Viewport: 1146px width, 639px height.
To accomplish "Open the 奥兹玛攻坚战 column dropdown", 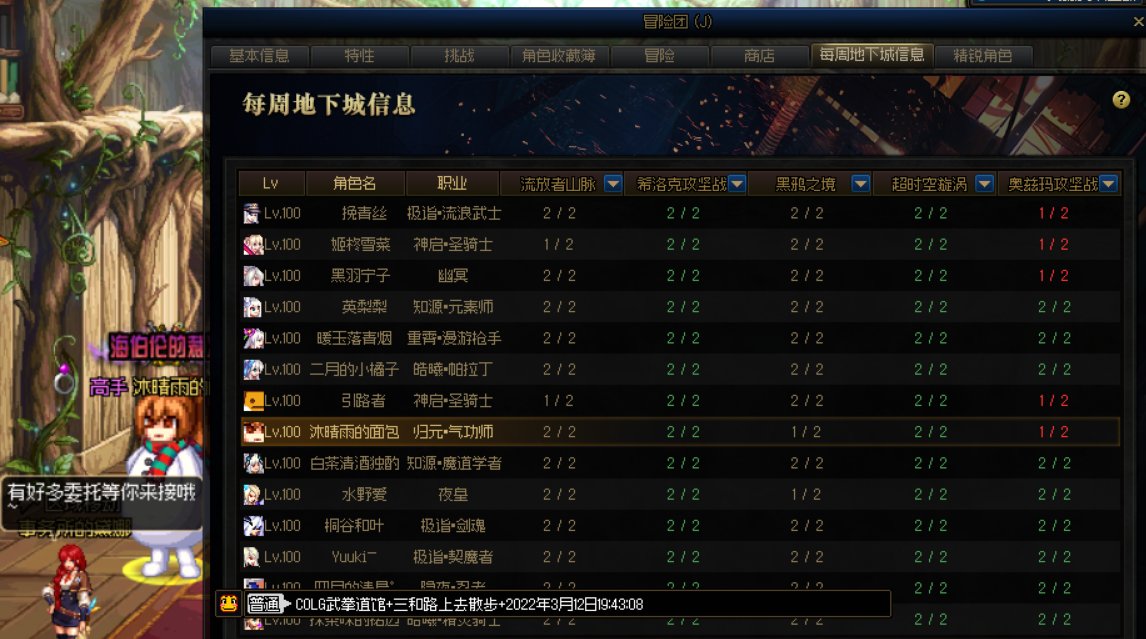I will coord(1108,184).
